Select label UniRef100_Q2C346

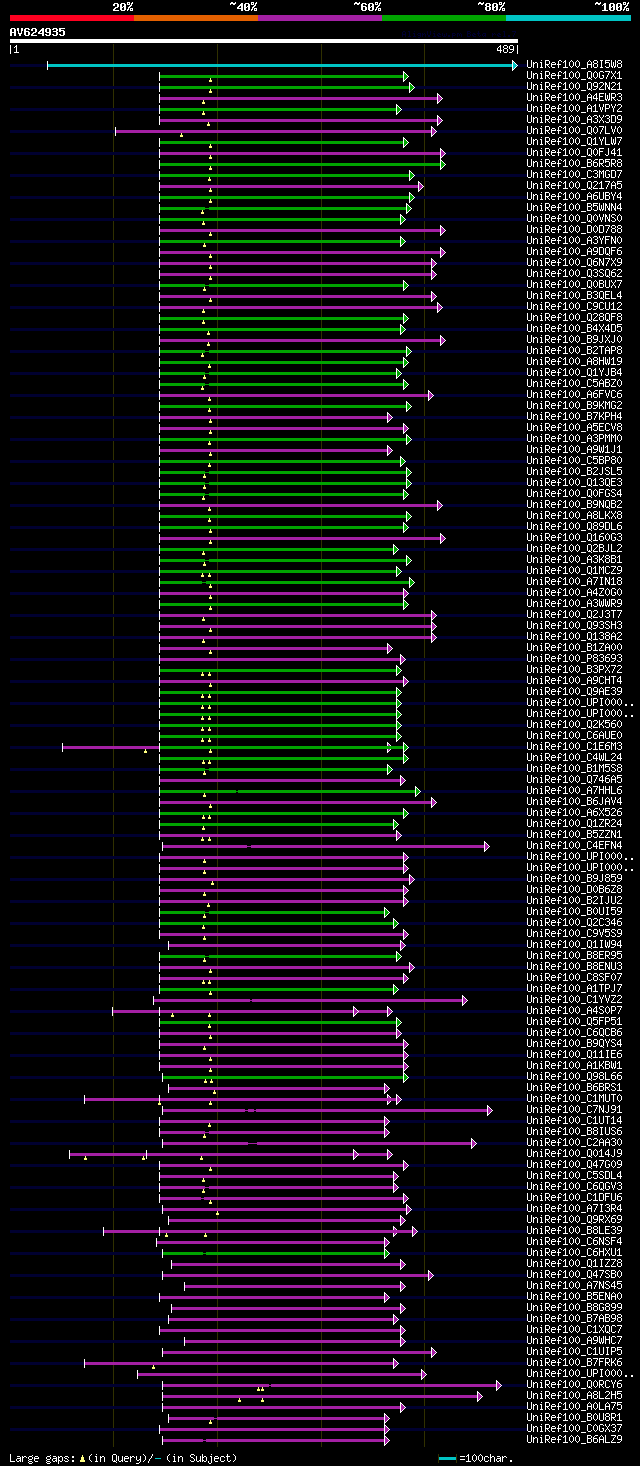574,923
